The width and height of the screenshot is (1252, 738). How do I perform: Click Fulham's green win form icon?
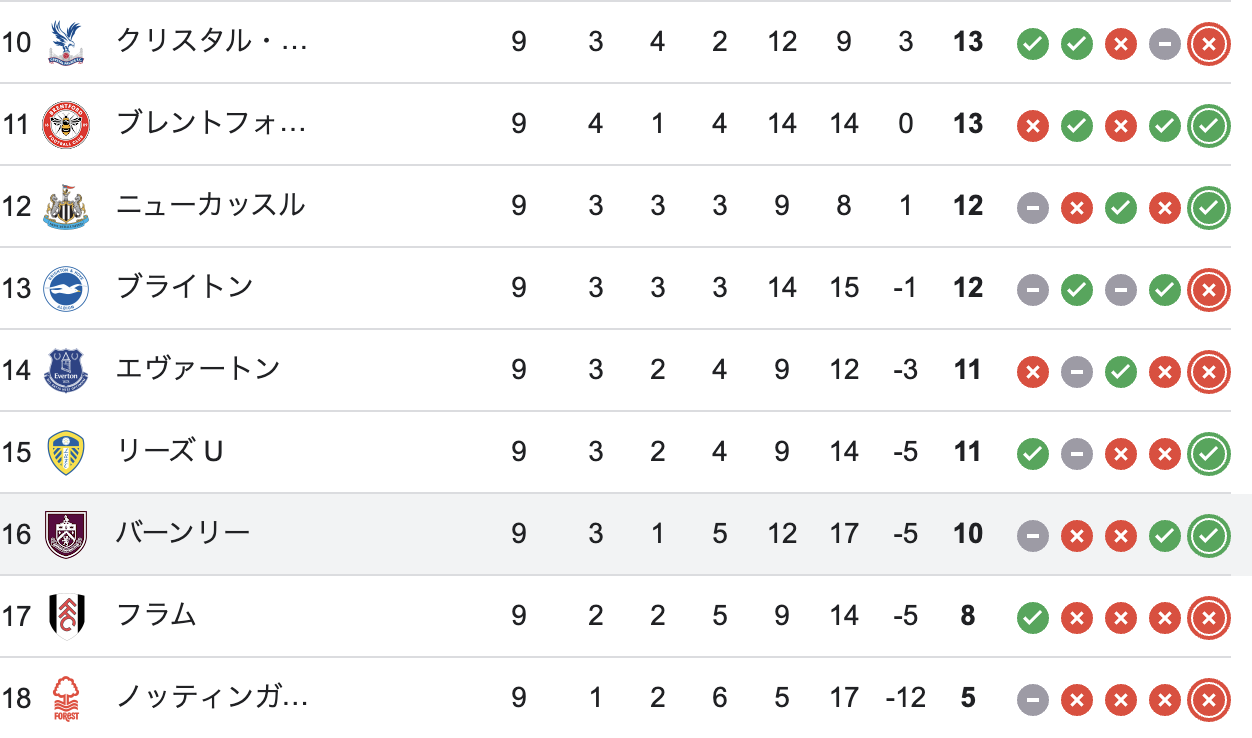point(1033,618)
